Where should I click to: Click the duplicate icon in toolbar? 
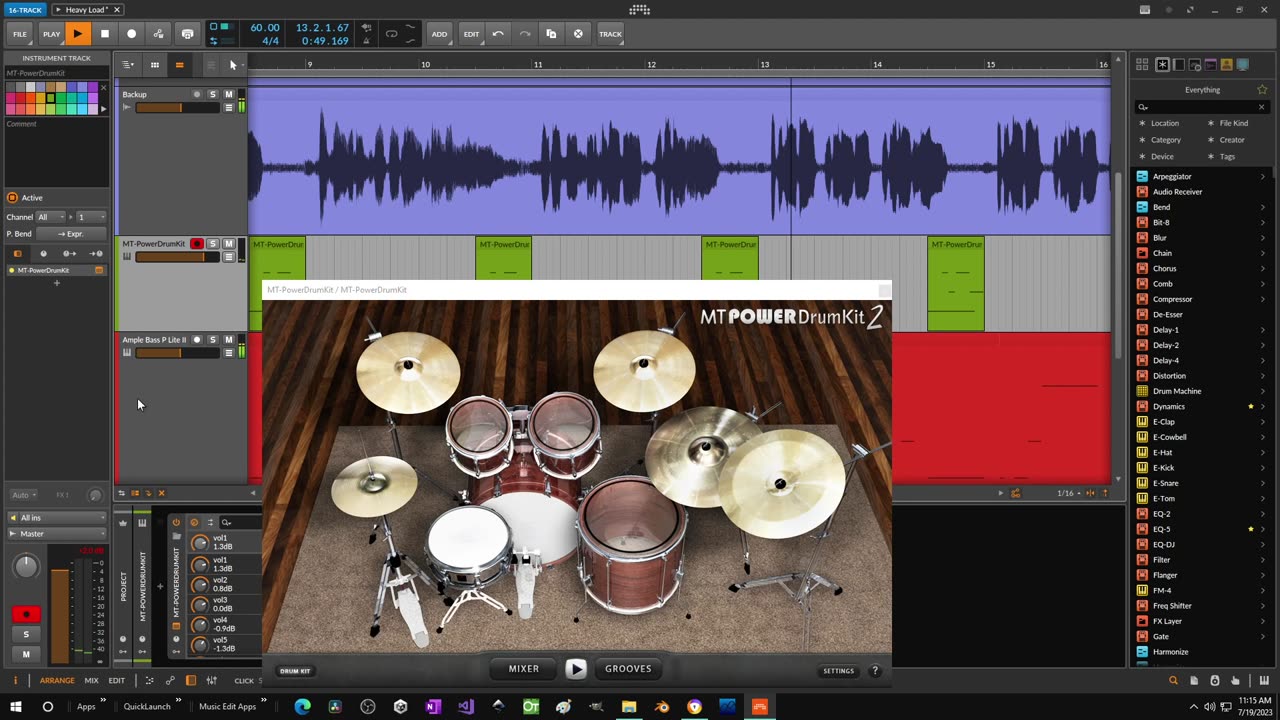click(551, 34)
